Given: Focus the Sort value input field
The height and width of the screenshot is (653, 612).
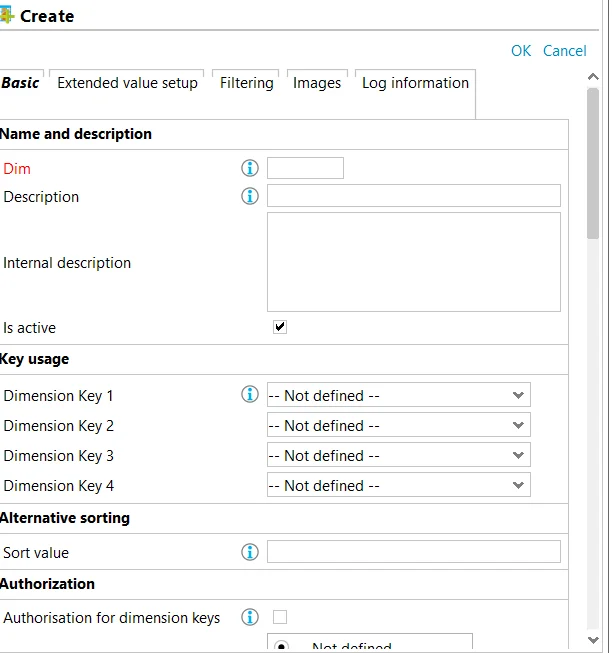Looking at the screenshot, I should (414, 552).
